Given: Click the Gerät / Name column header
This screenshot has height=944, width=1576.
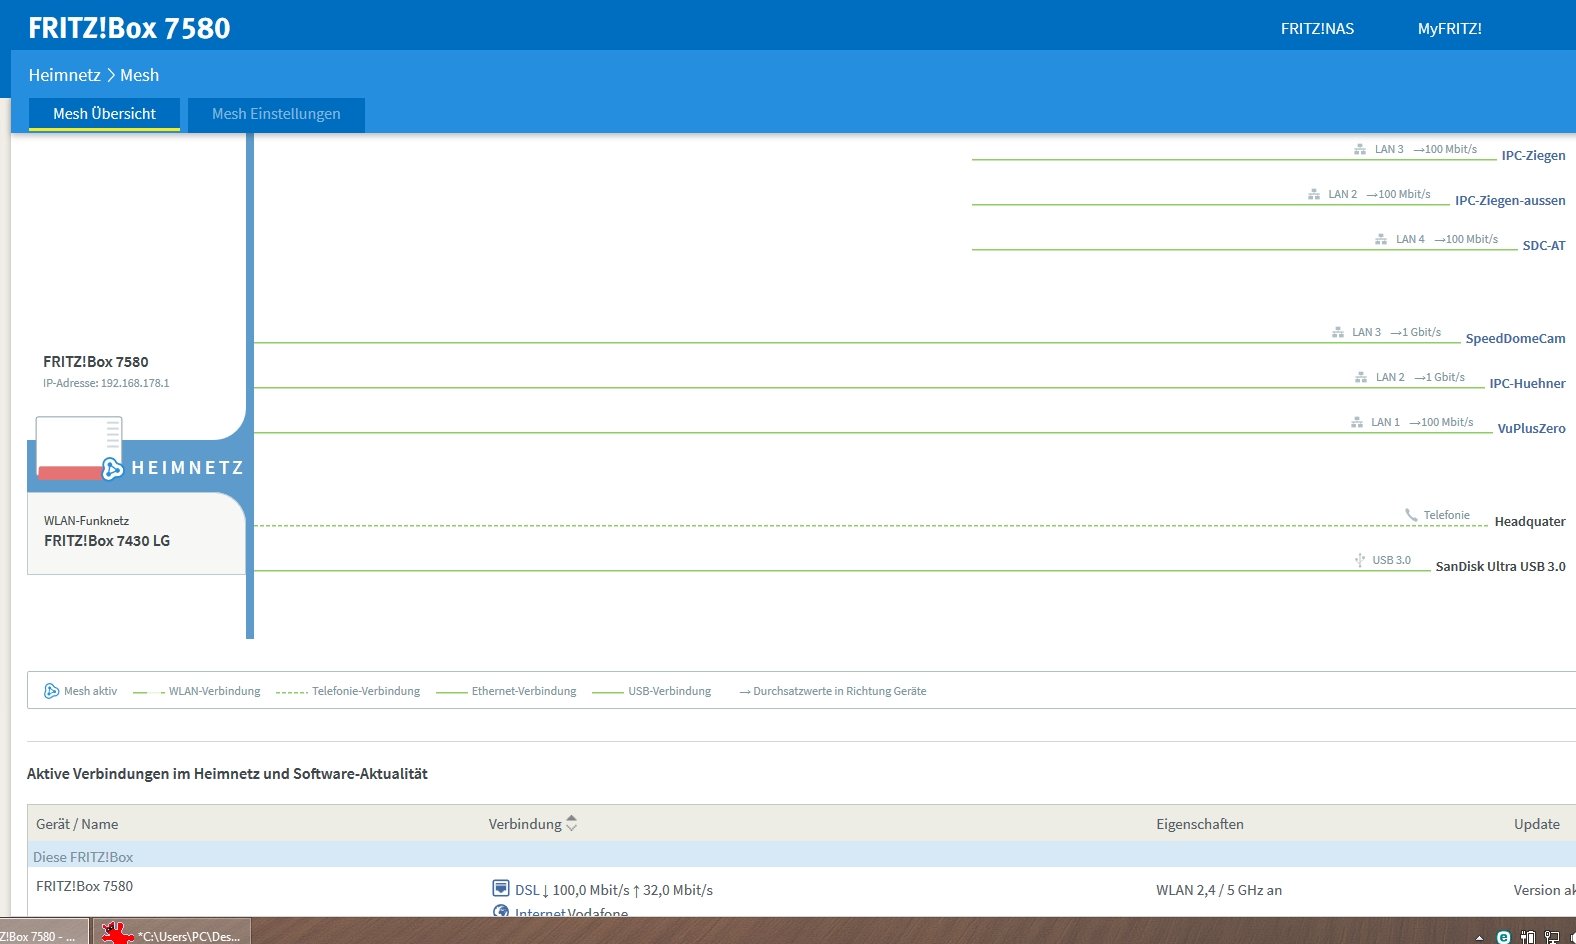Looking at the screenshot, I should 77,824.
